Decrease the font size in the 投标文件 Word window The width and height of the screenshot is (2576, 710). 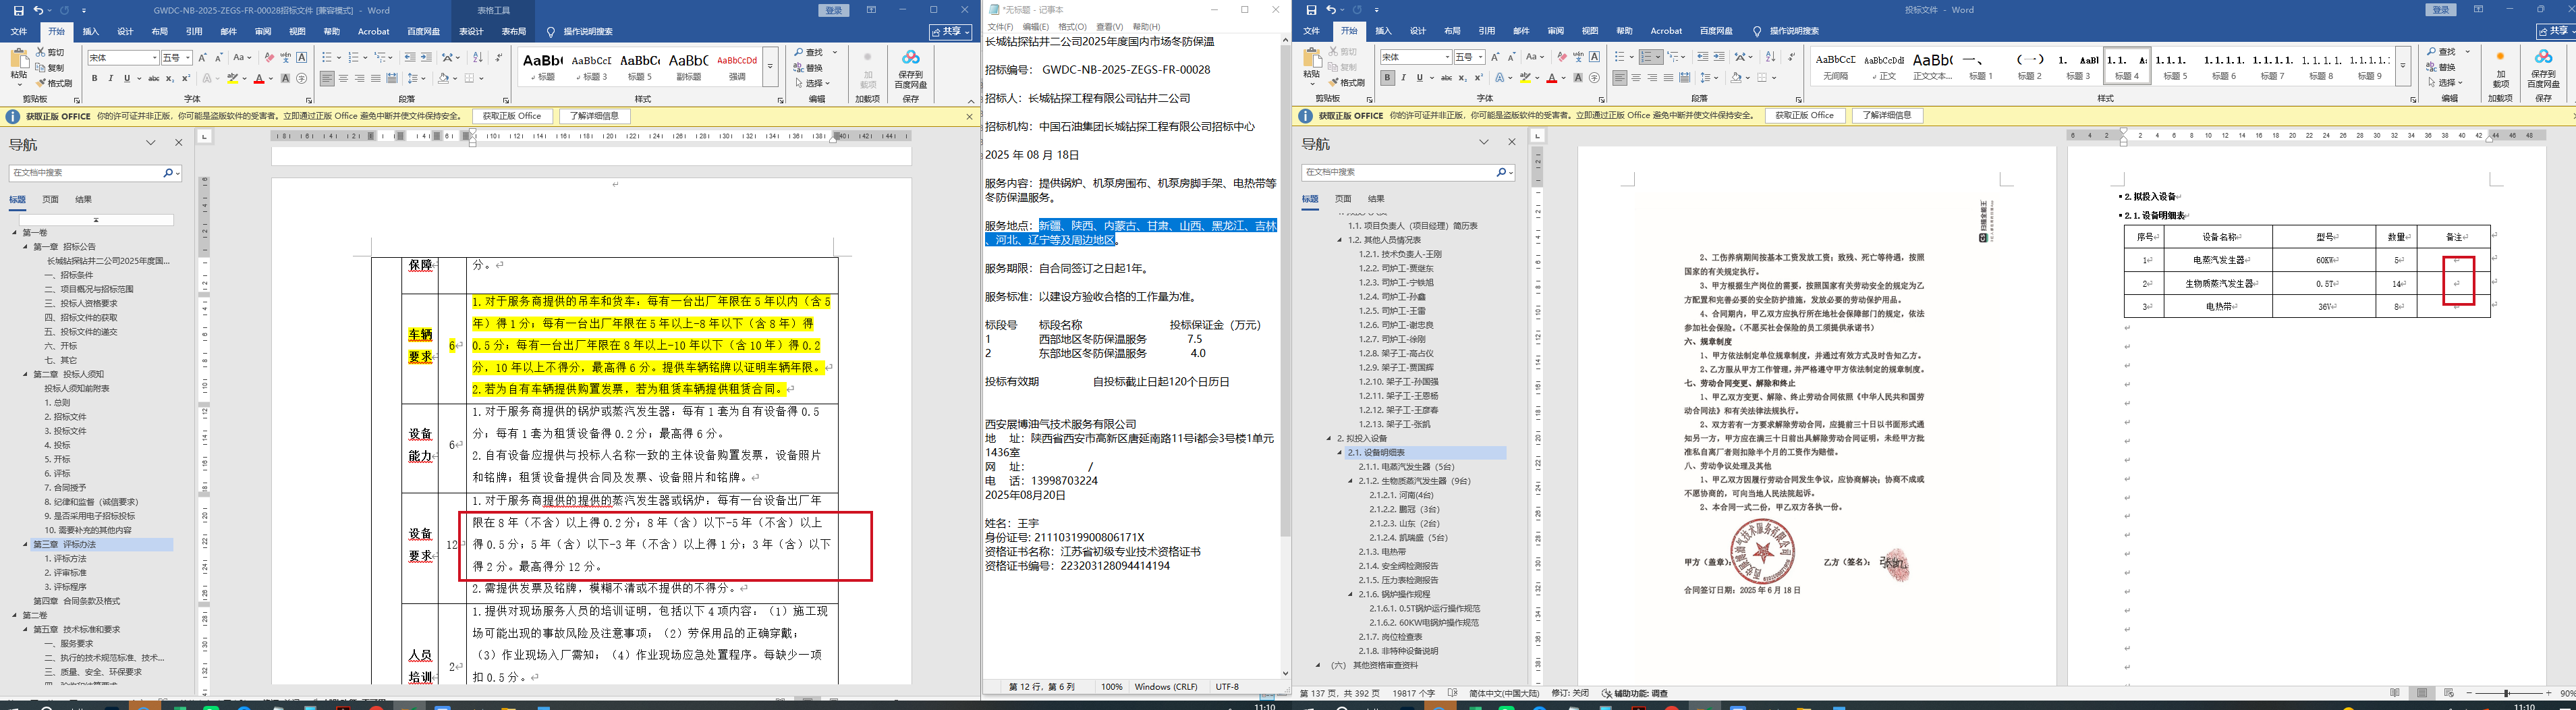1512,57
